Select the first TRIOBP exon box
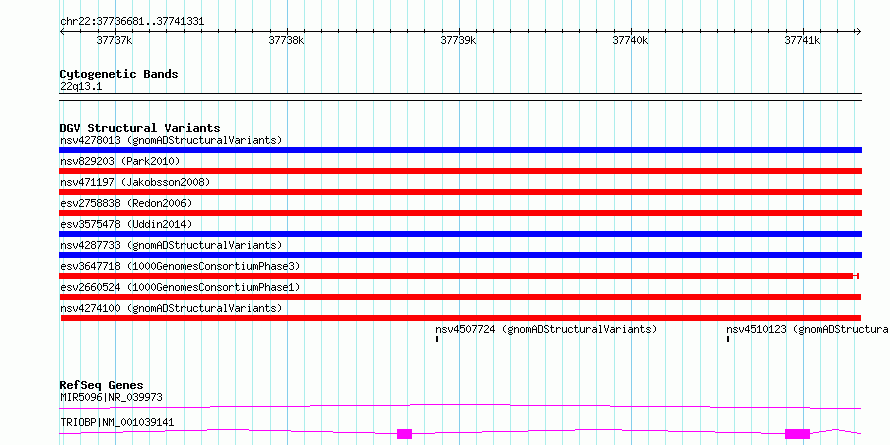This screenshot has width=890, height=445. 404,434
